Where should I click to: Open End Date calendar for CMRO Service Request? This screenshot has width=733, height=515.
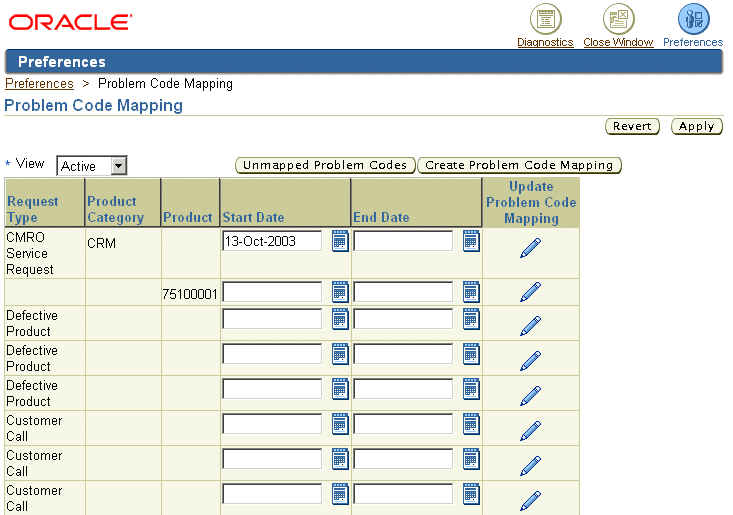[471, 241]
